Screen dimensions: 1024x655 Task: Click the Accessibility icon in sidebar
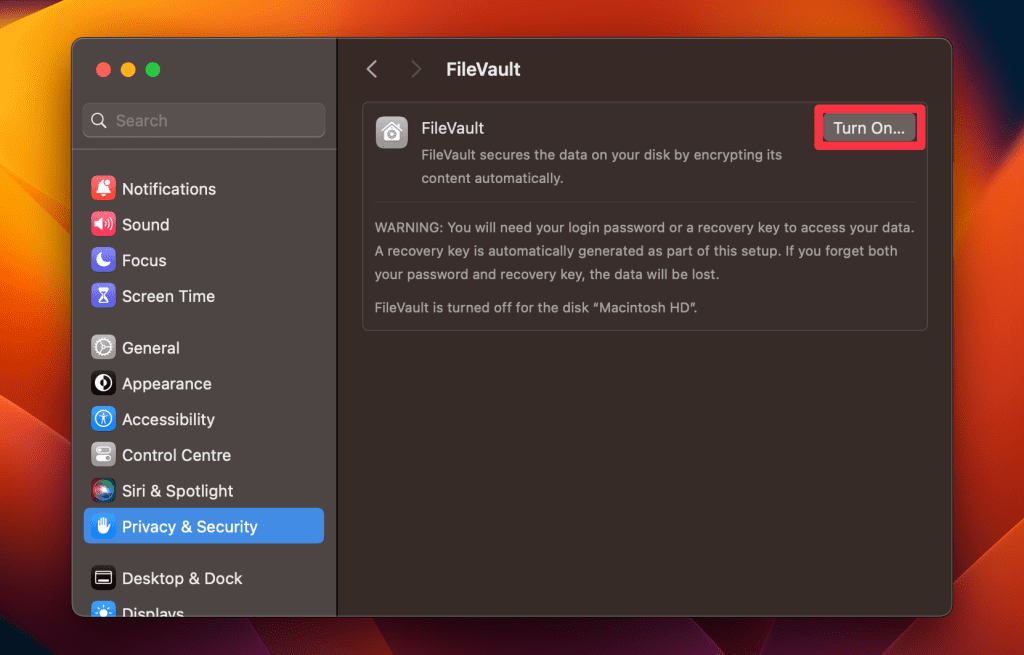[103, 419]
